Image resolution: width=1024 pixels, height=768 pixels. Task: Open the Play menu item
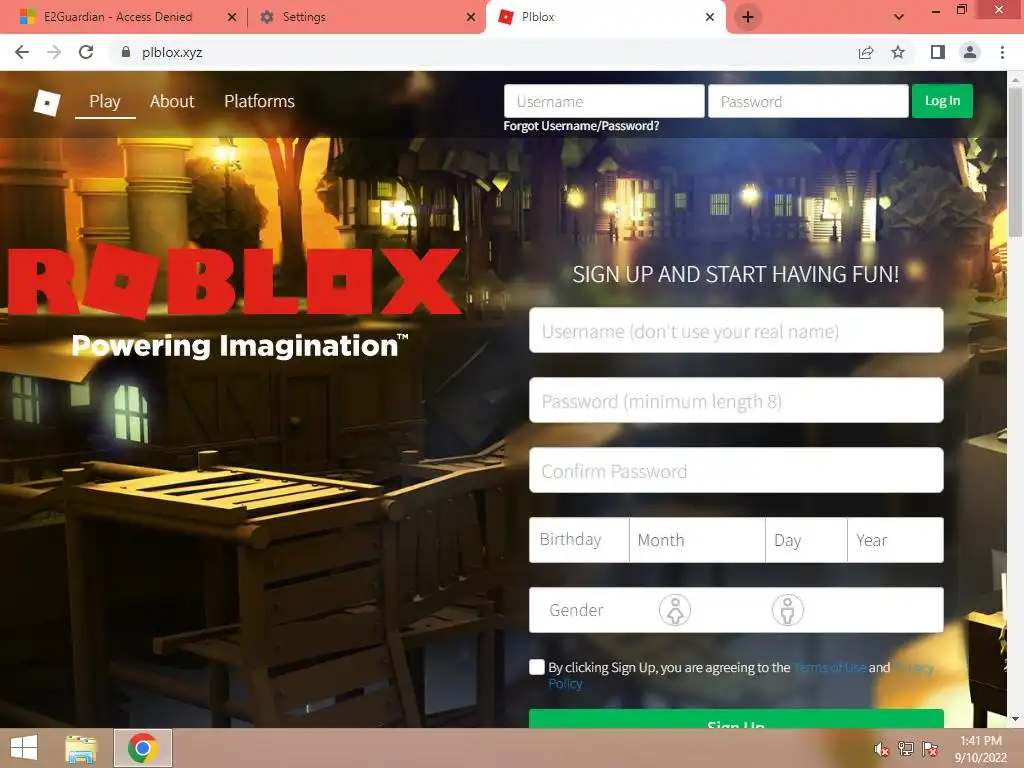(x=105, y=101)
